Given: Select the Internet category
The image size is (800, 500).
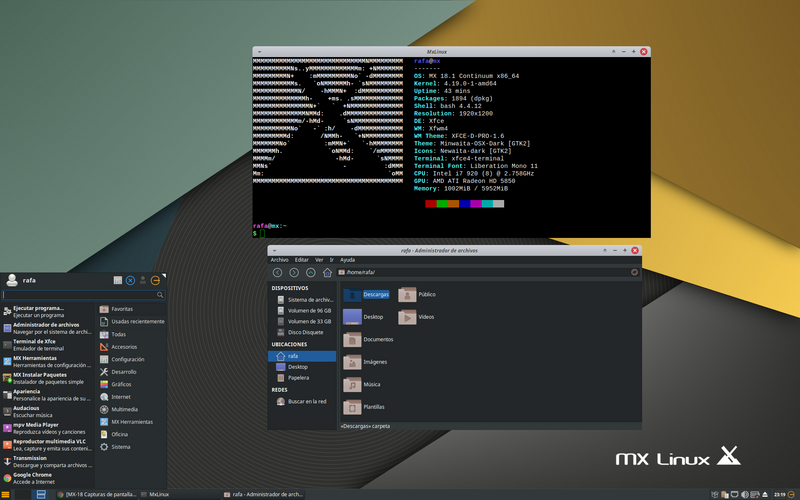Looking at the screenshot, I should coord(131,396).
